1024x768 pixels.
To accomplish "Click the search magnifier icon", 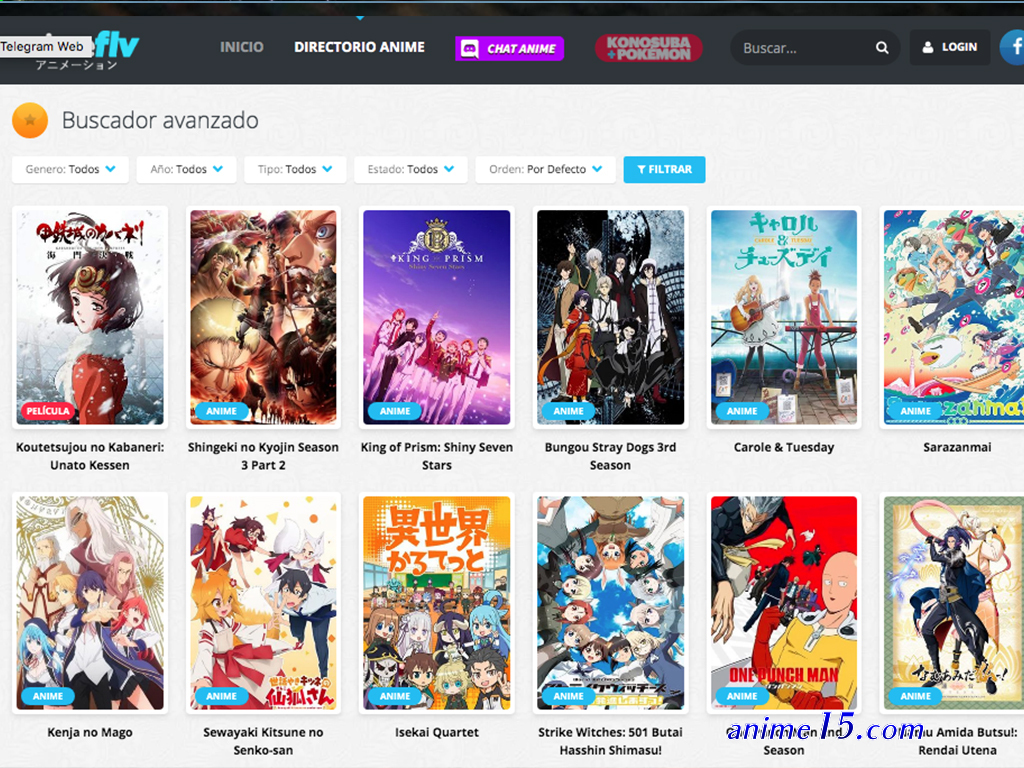I will (882, 48).
